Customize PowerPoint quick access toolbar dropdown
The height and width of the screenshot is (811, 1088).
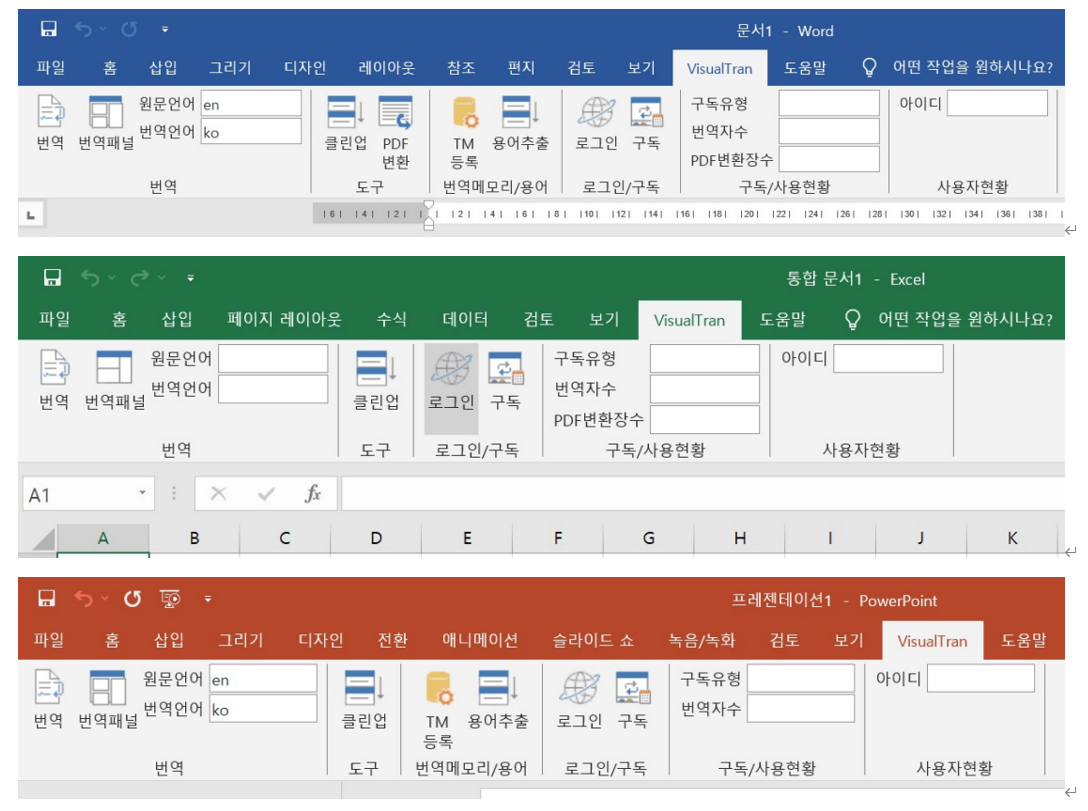207,599
